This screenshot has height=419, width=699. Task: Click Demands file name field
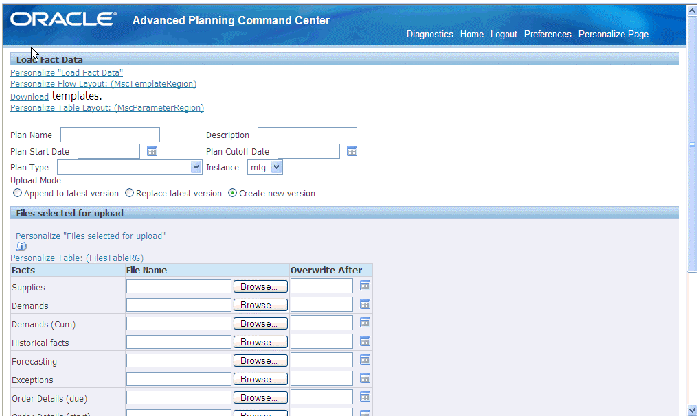pyautogui.click(x=179, y=305)
